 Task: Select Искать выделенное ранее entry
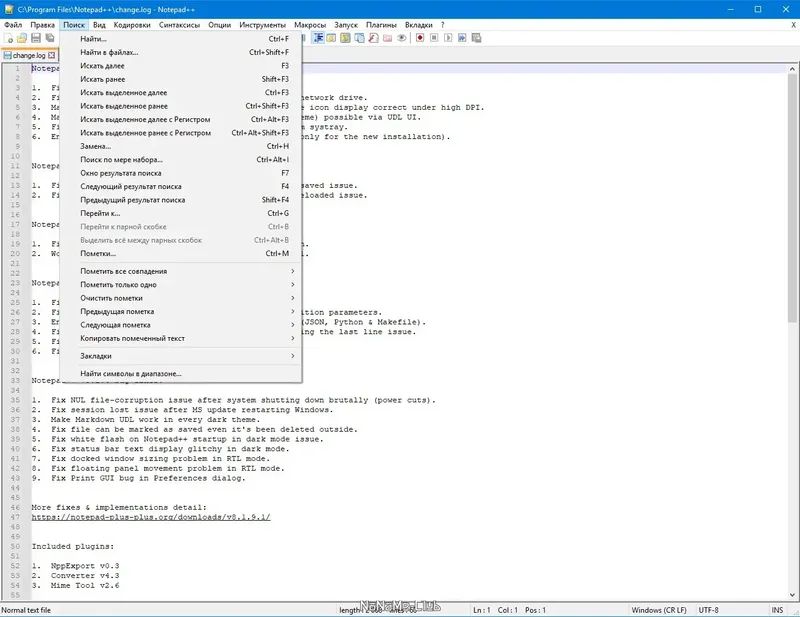[x=181, y=106]
